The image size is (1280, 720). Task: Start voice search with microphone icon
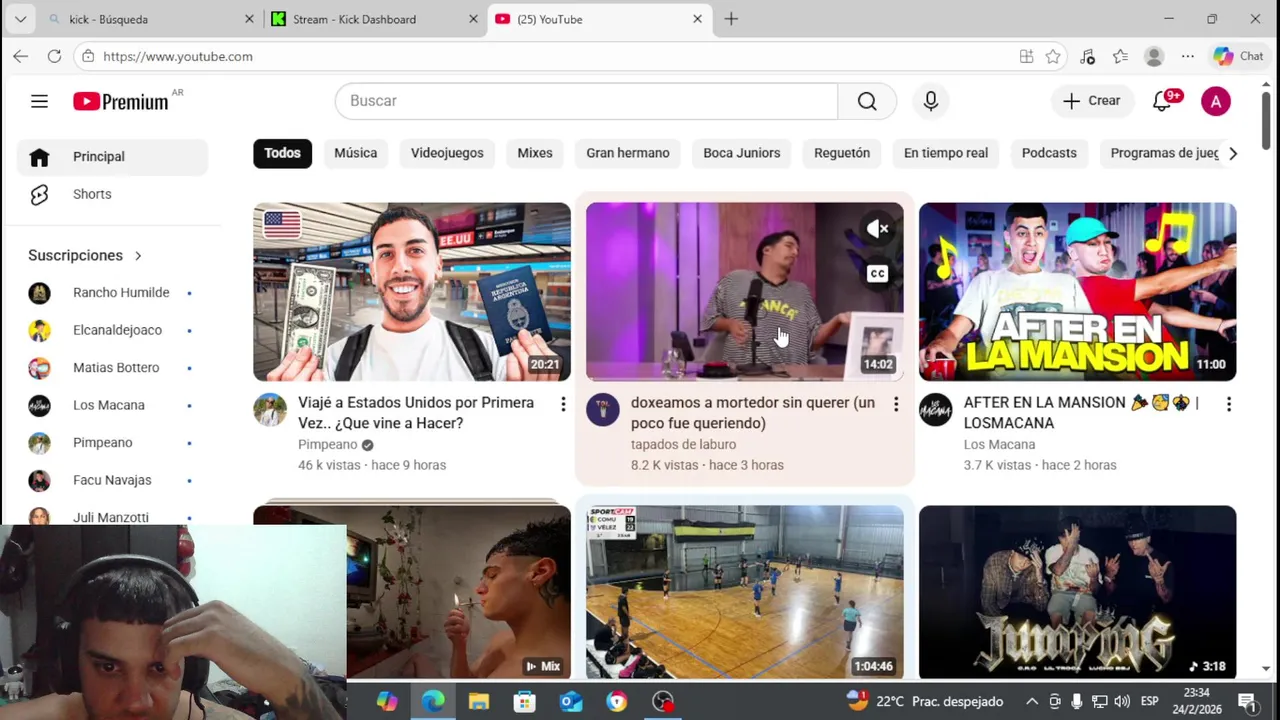click(x=931, y=101)
